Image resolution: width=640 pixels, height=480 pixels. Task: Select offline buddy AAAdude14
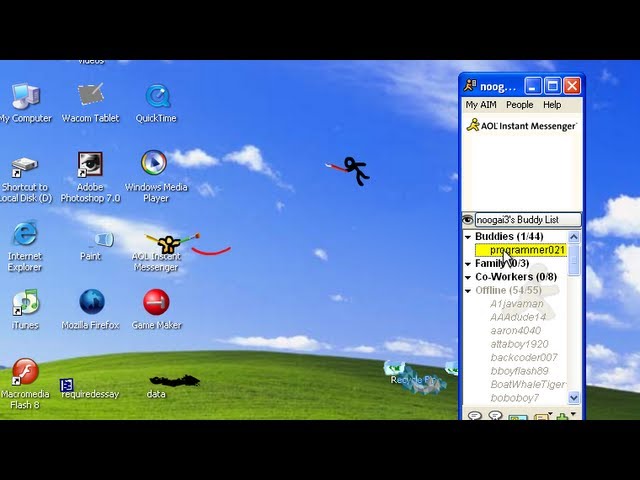[518, 317]
